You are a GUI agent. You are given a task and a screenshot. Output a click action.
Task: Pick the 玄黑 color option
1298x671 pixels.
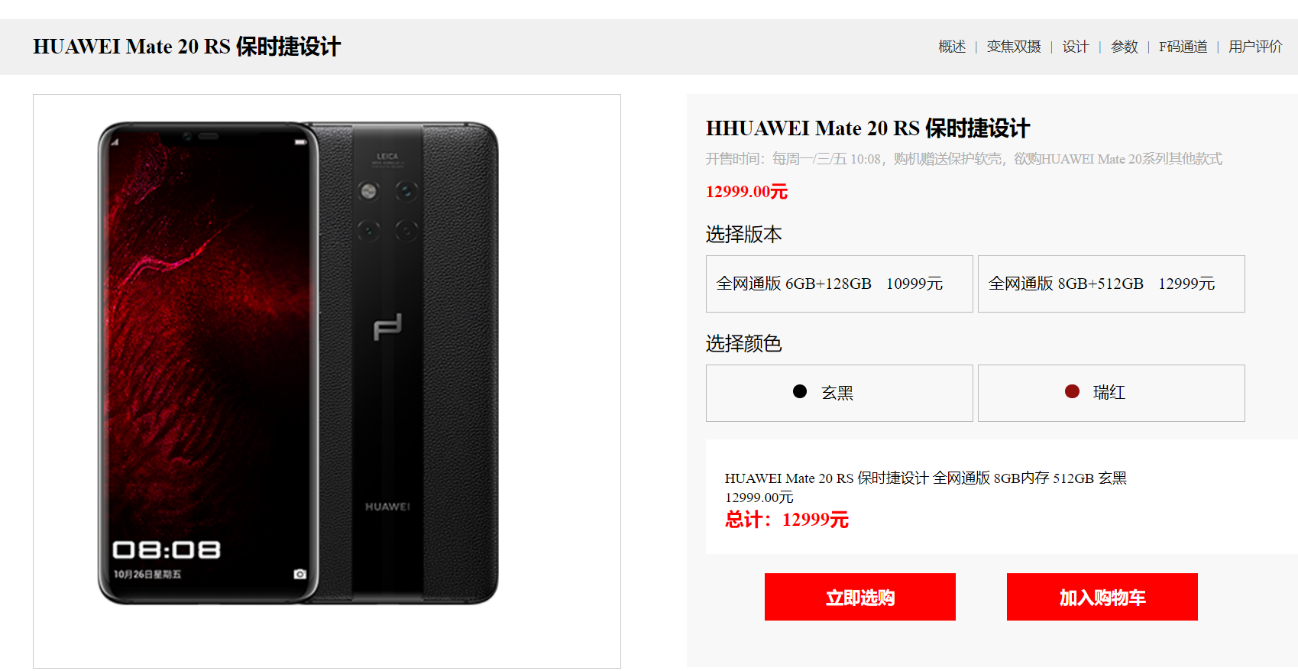click(x=839, y=393)
